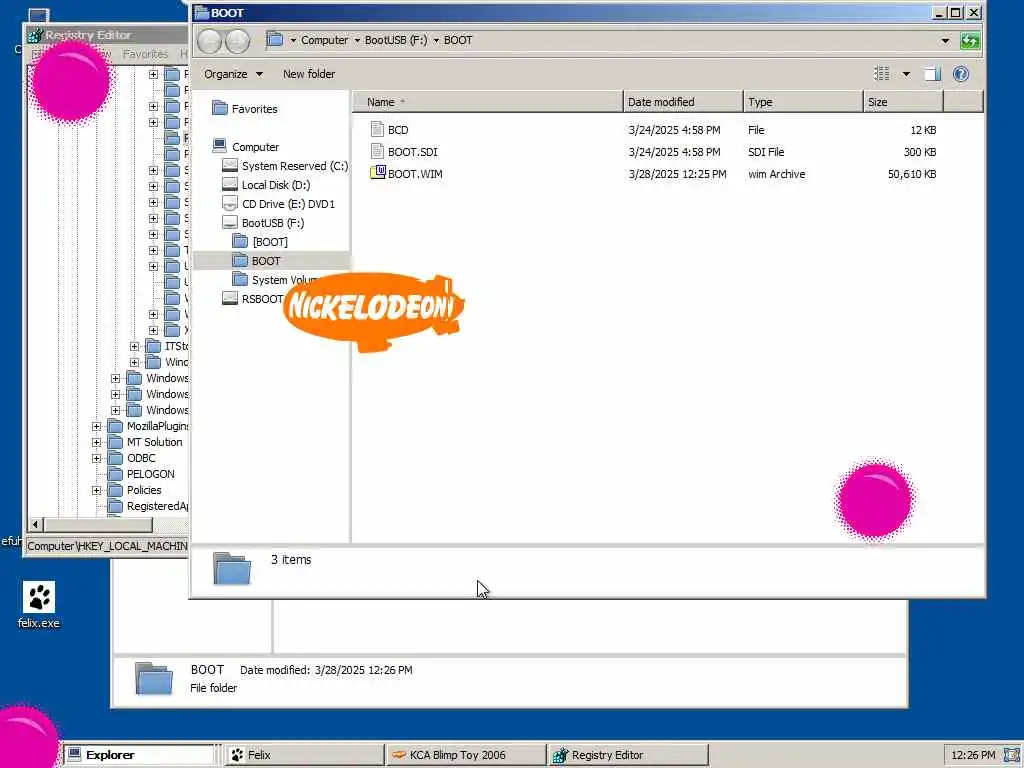The image size is (1024, 768).
Task: Click the Change your view icon
Action: pyautogui.click(x=882, y=74)
